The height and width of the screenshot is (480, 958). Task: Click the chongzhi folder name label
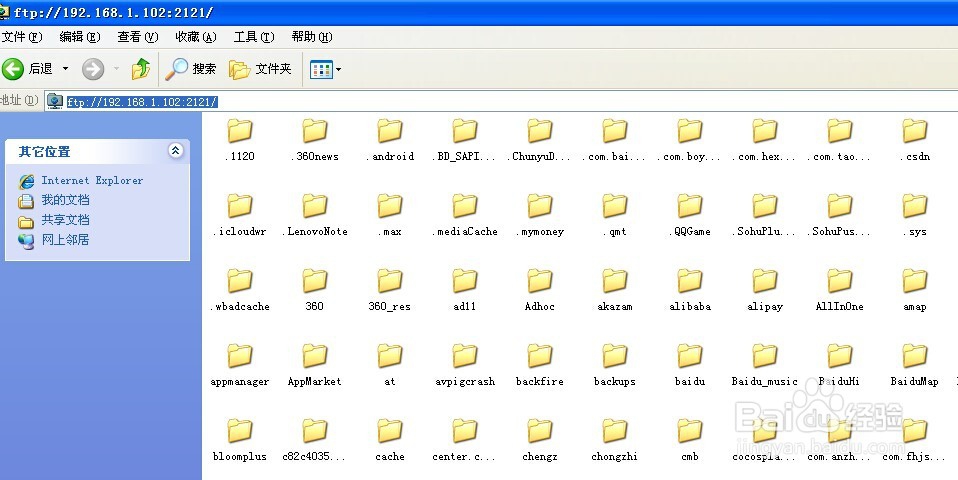615,457
